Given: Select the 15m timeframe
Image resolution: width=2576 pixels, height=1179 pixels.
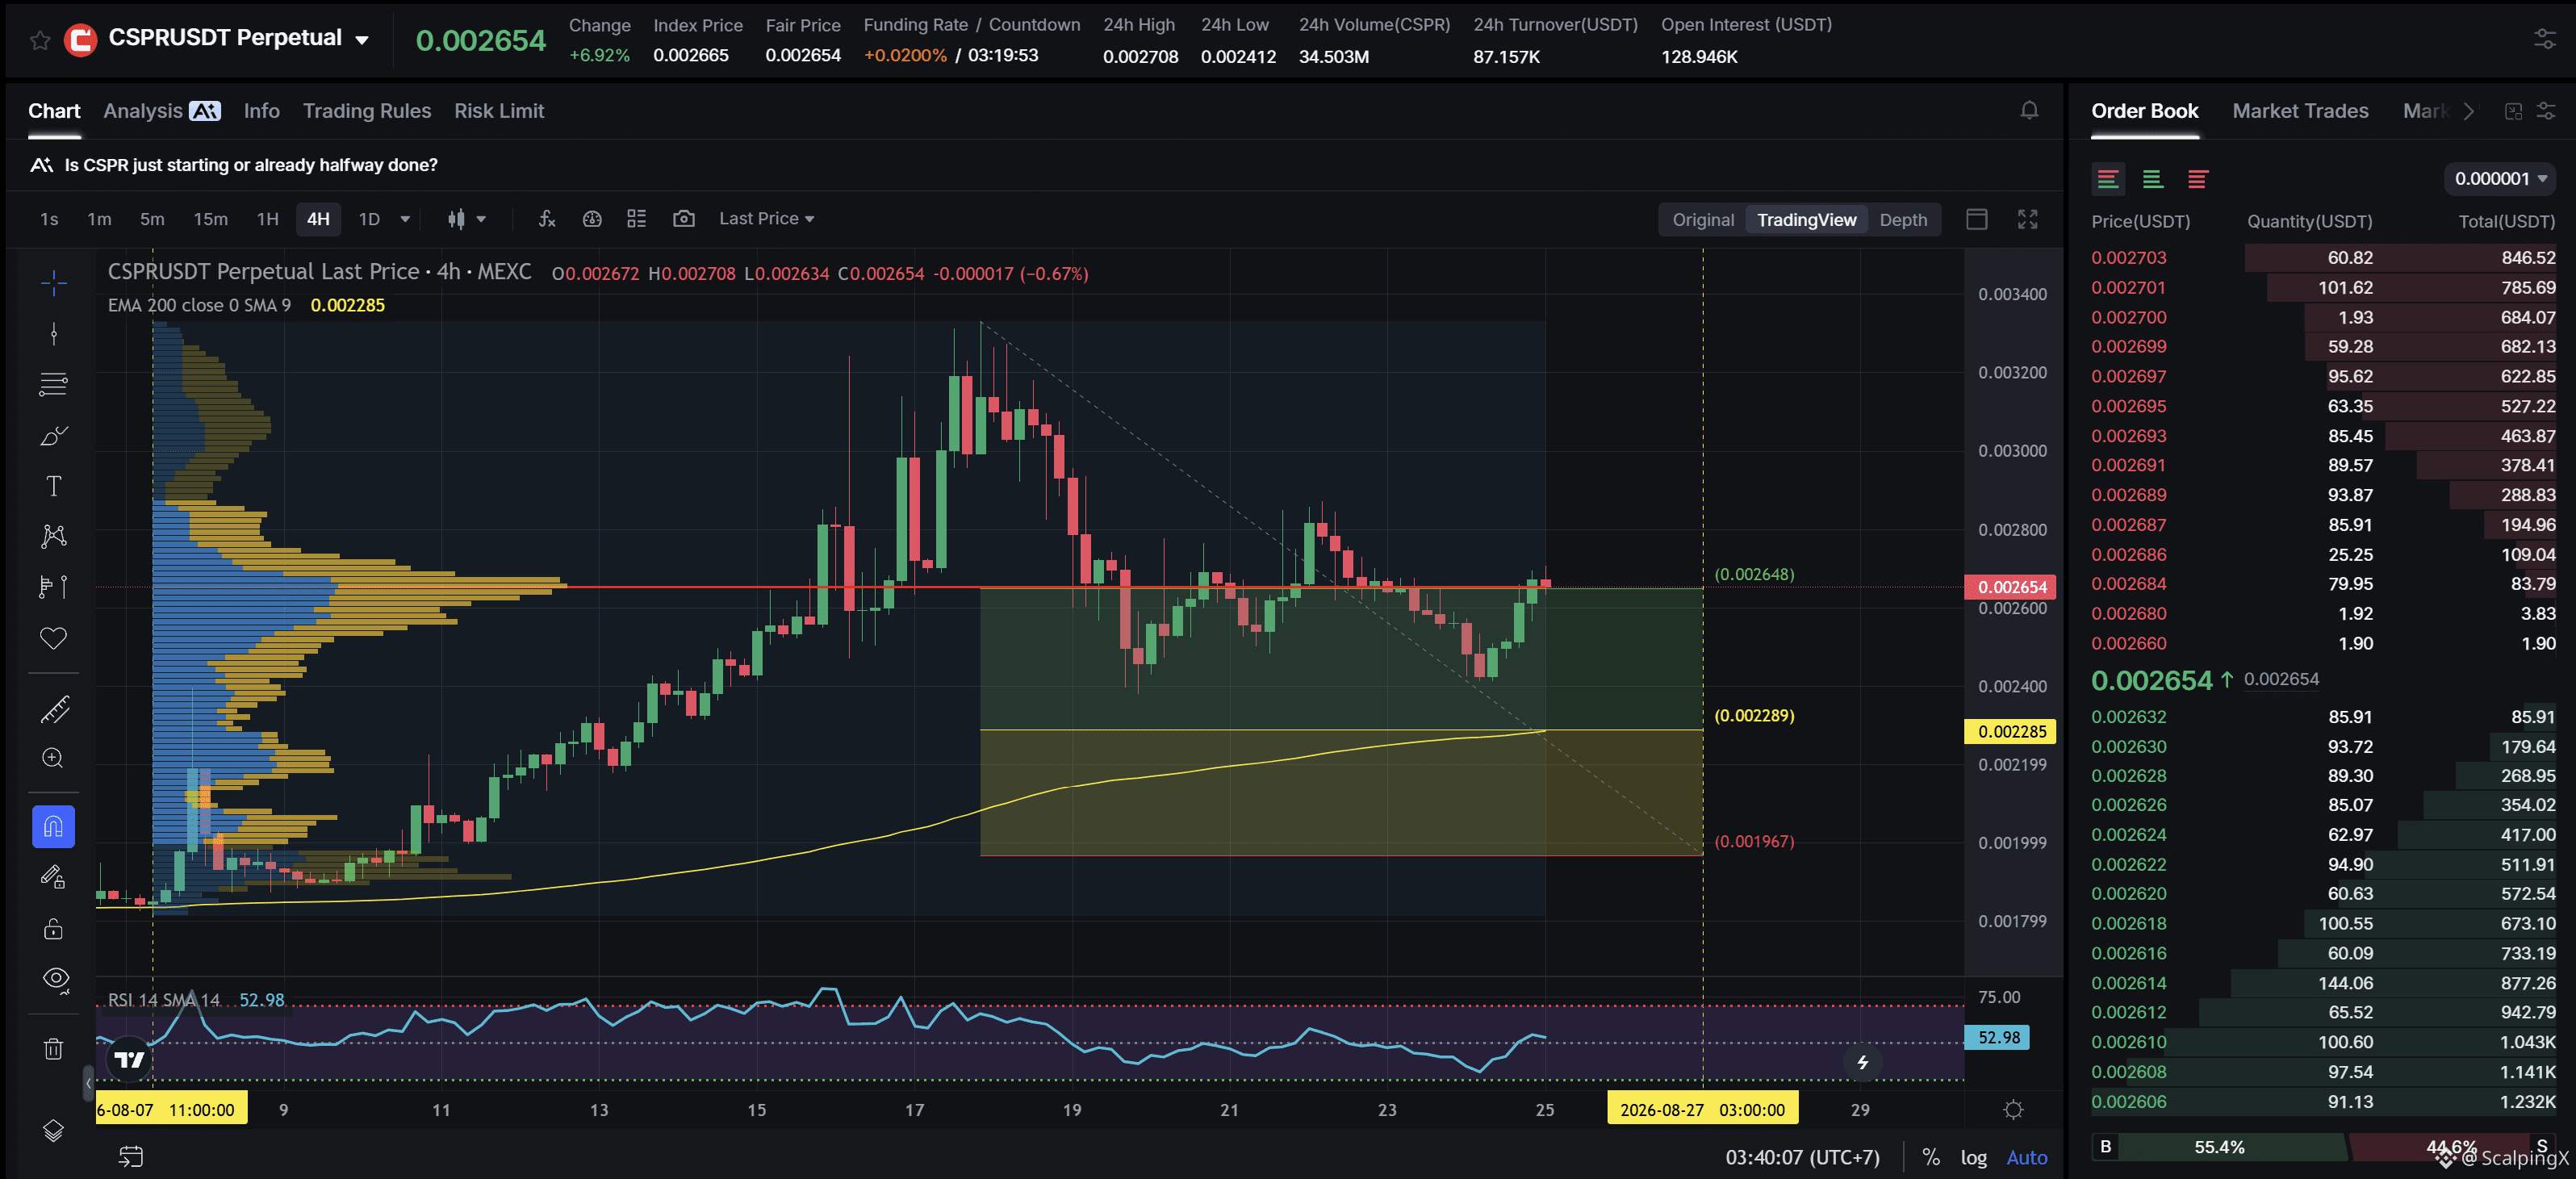Looking at the screenshot, I should tap(210, 219).
